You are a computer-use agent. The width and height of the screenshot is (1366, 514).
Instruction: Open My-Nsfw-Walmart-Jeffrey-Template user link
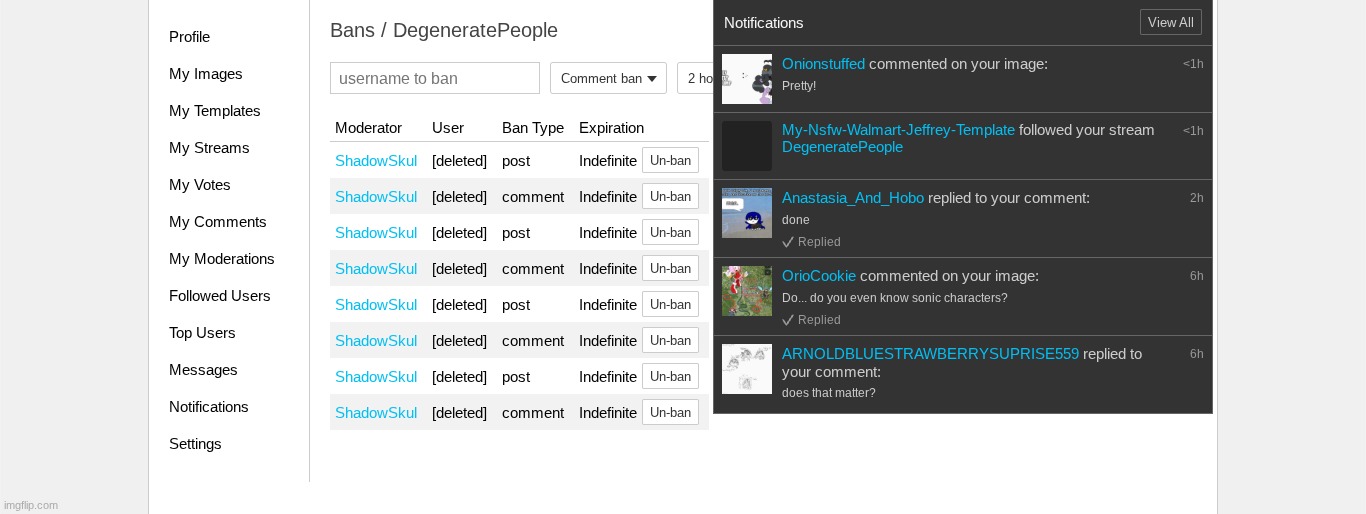click(898, 130)
